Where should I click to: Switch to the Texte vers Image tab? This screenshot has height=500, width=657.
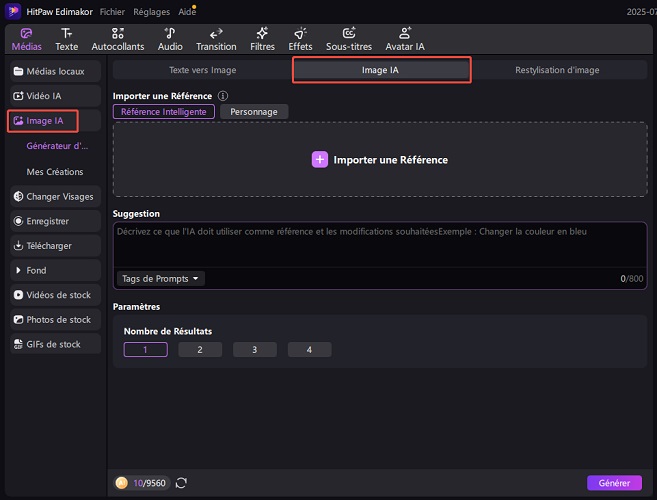tap(202, 70)
